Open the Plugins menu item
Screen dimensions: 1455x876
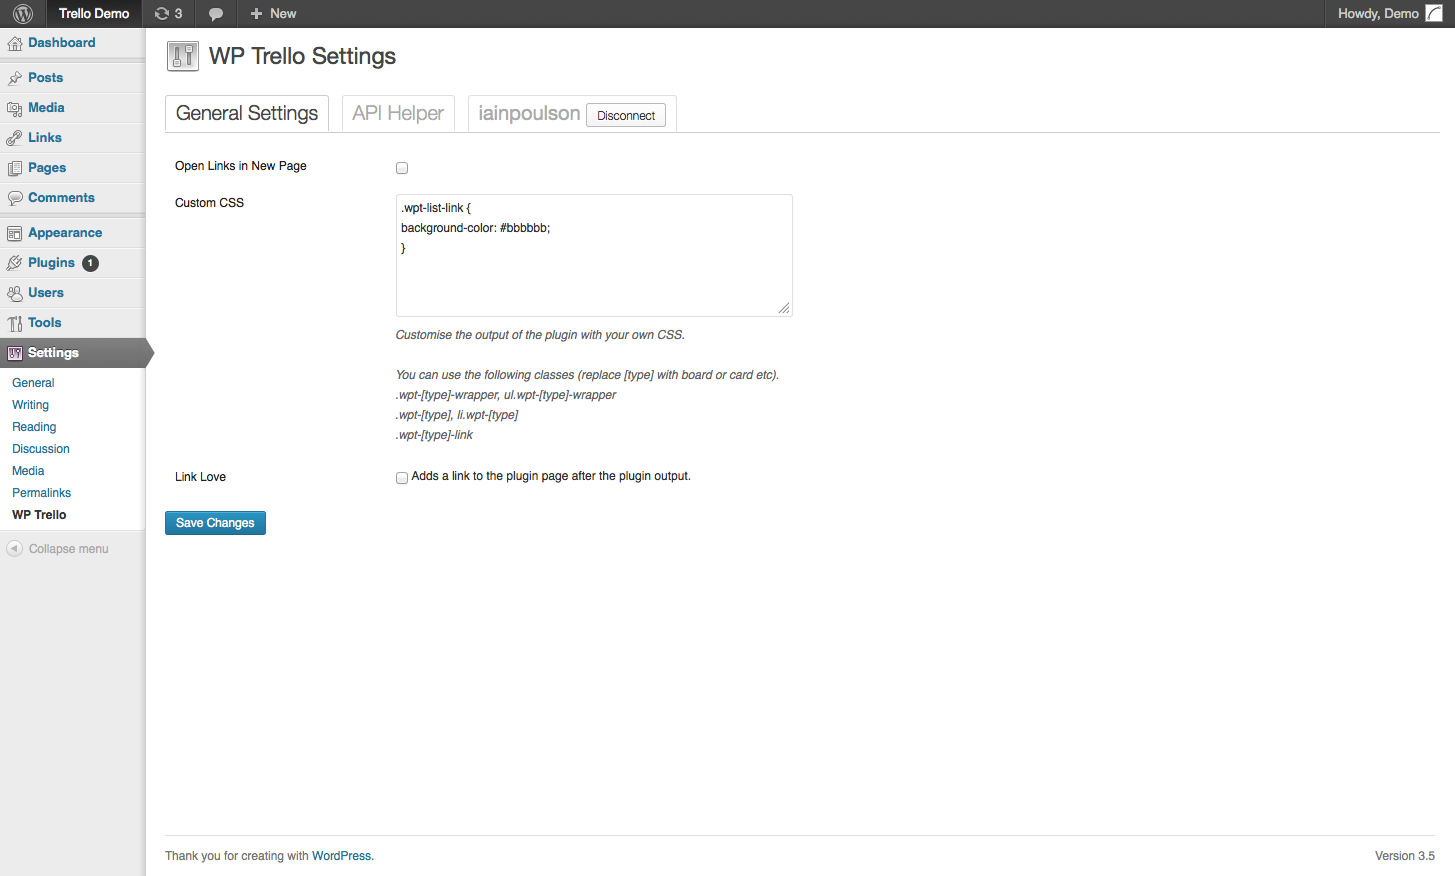(51, 263)
